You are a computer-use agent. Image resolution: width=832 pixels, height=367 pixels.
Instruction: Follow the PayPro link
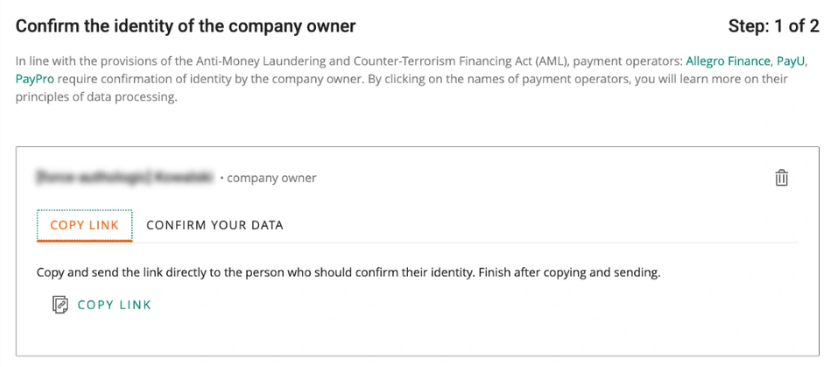pos(35,80)
